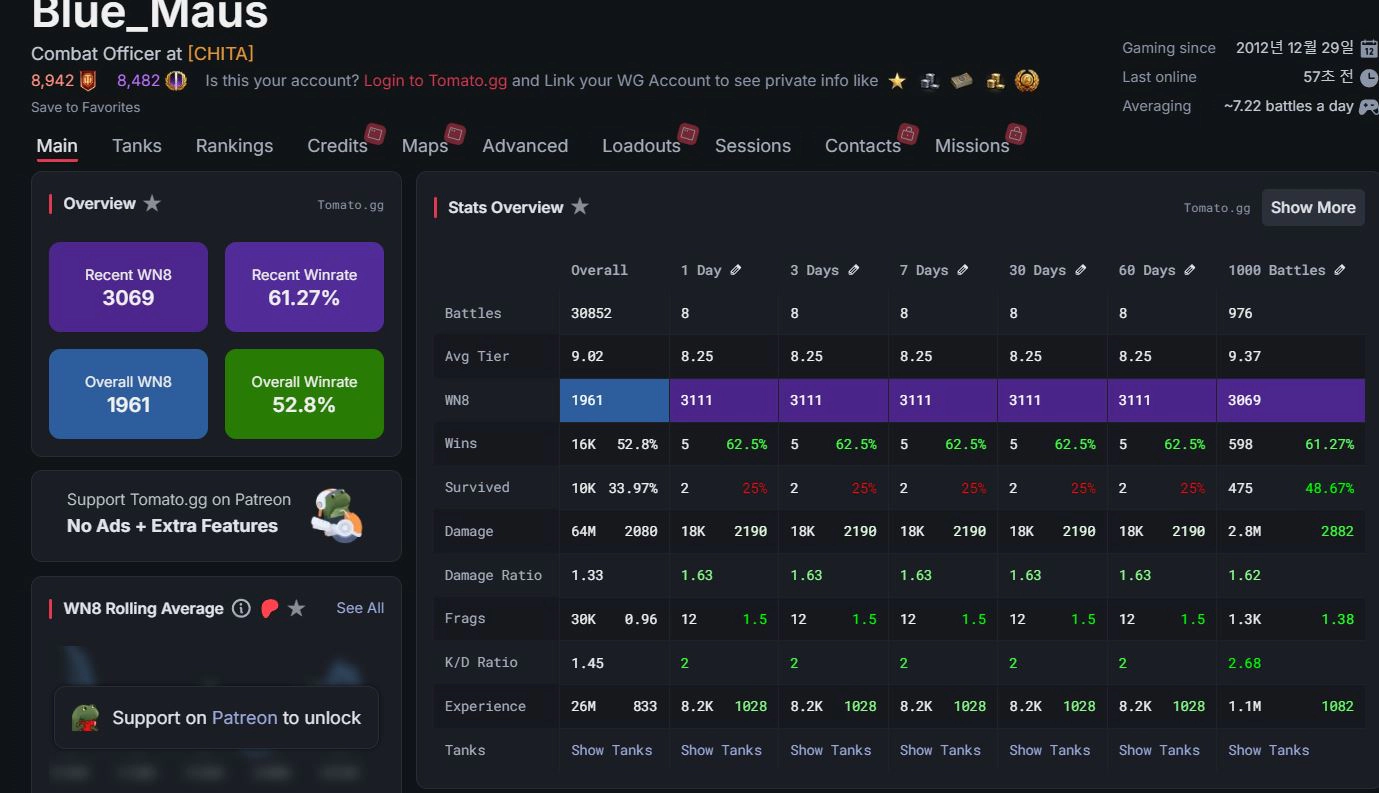Viewport: 1379px width, 793px height.
Task: Edit the 30 Days column with pencil icon
Action: point(1081,270)
